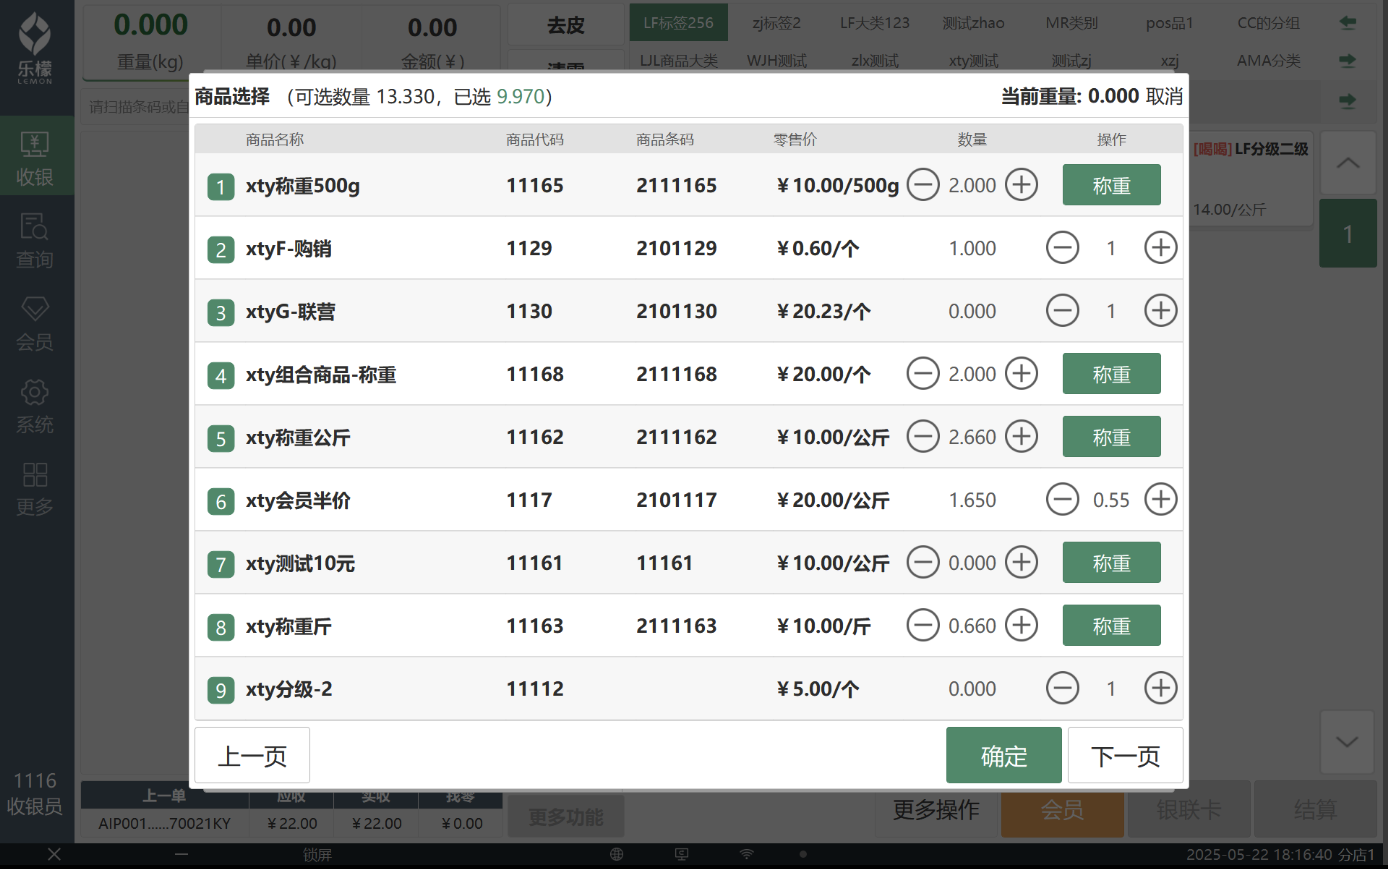This screenshot has width=1388, height=869.
Task: Select MR类别 category tab
Action: tap(1071, 23)
